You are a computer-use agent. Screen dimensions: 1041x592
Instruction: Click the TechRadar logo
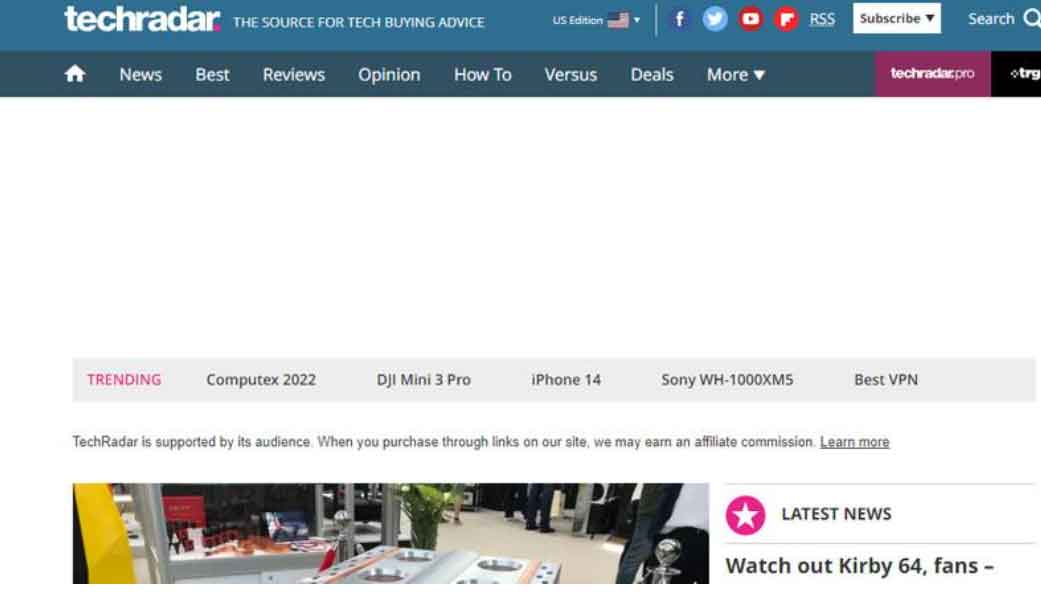(142, 19)
